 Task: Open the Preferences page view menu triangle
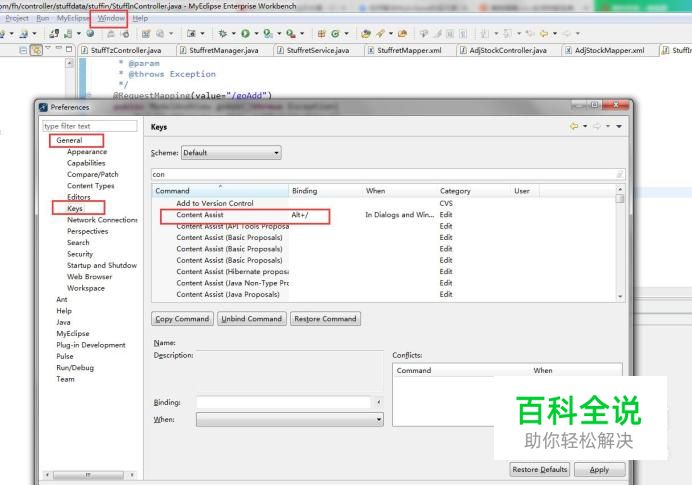point(619,127)
